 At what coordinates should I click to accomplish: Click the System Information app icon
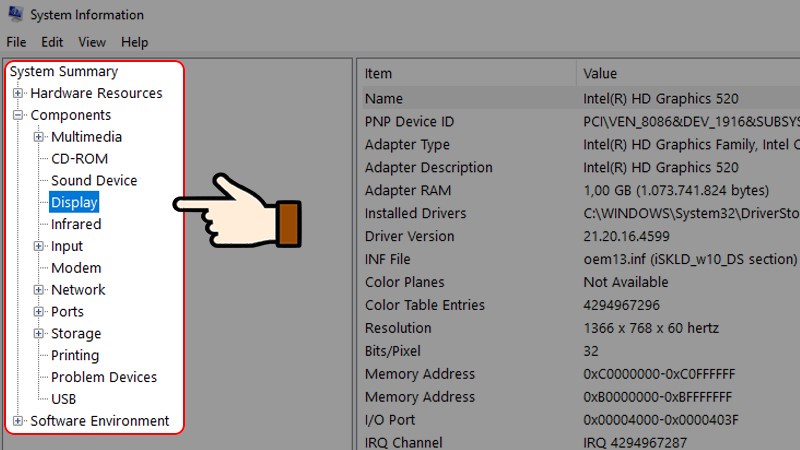[x=15, y=14]
